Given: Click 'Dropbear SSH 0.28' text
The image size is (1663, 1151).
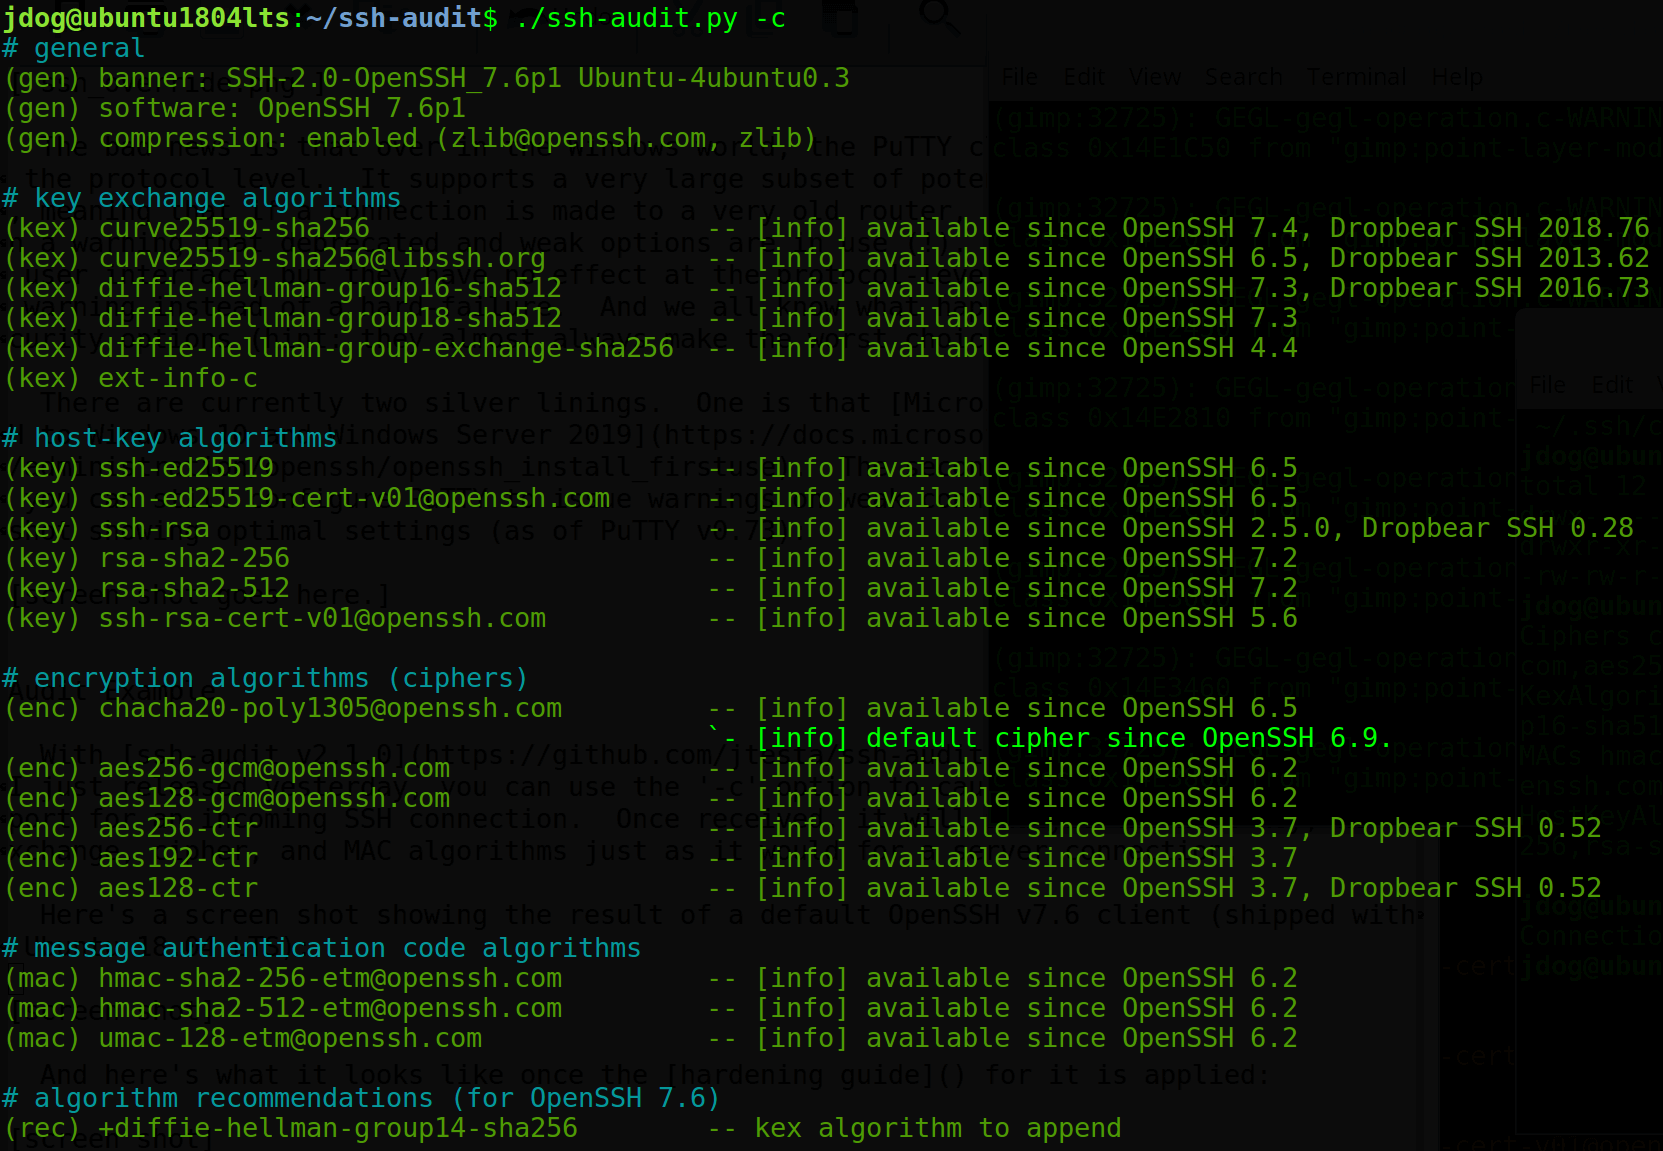Looking at the screenshot, I should [1498, 528].
